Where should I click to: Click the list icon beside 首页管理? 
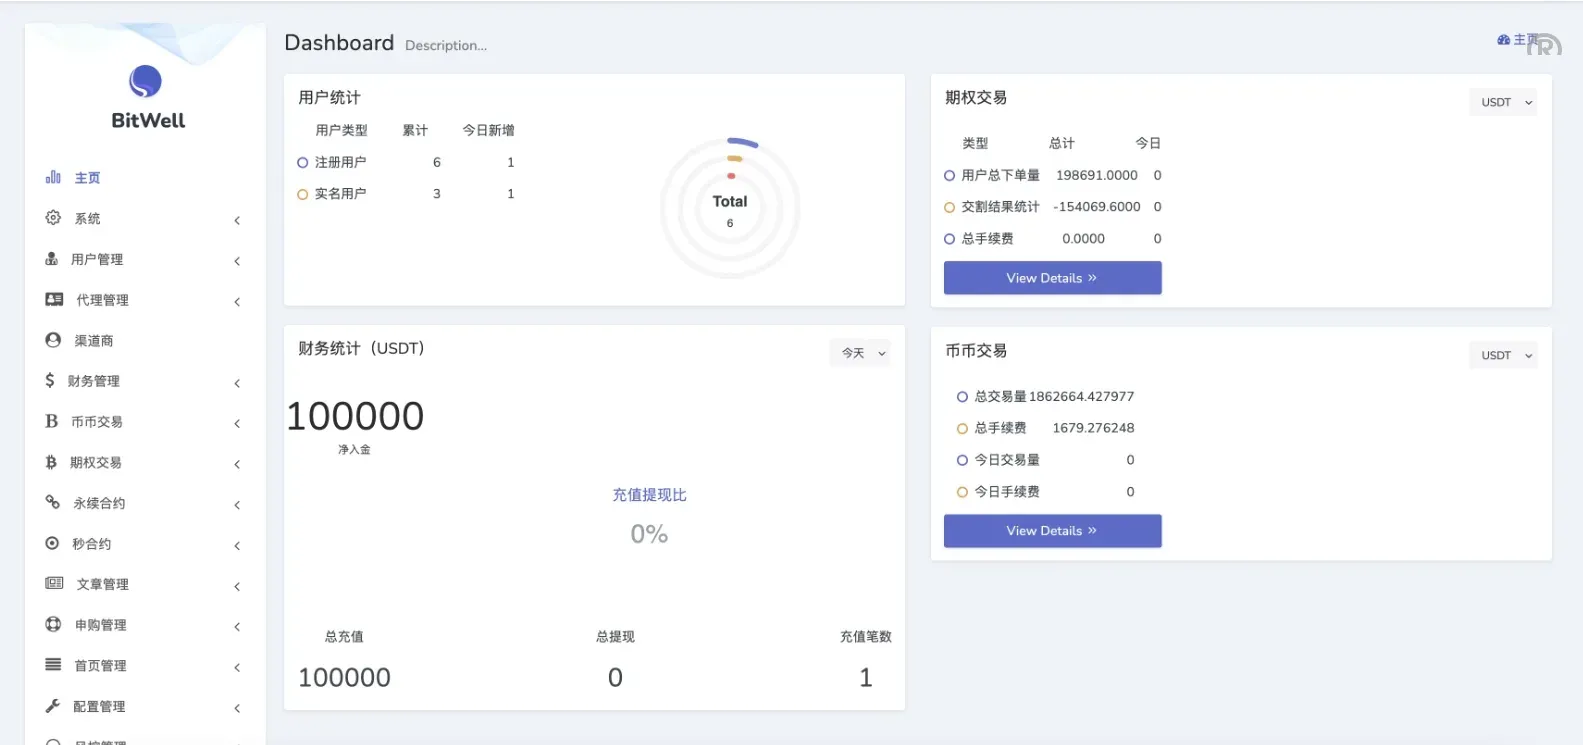(53, 664)
